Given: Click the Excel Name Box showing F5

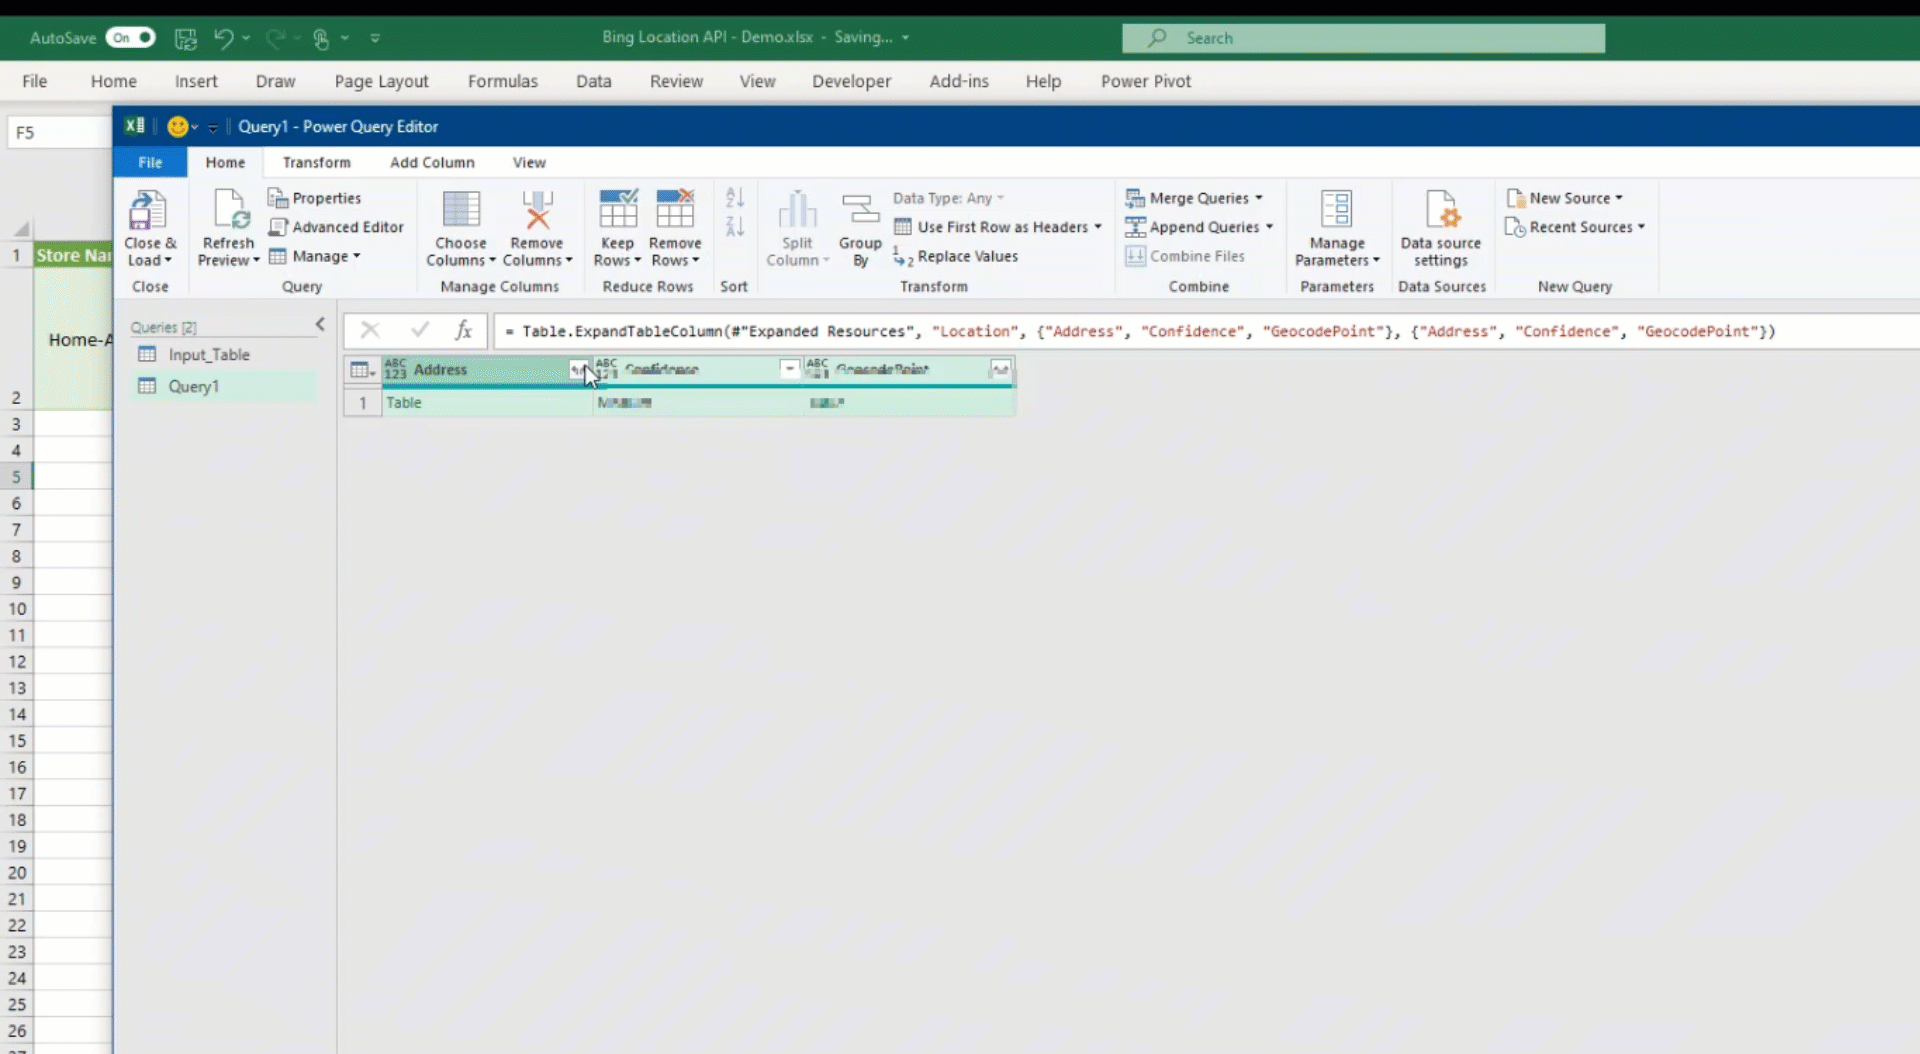Looking at the screenshot, I should coord(58,132).
